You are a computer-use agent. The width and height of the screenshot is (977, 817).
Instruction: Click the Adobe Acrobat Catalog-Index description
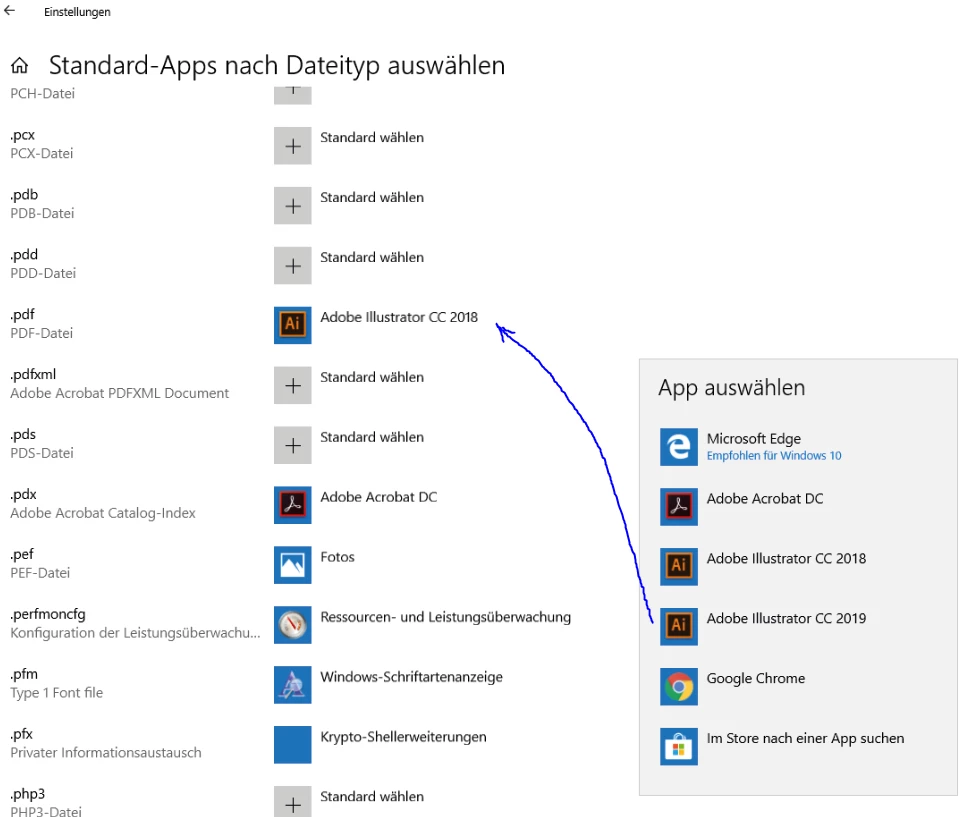pos(103,513)
